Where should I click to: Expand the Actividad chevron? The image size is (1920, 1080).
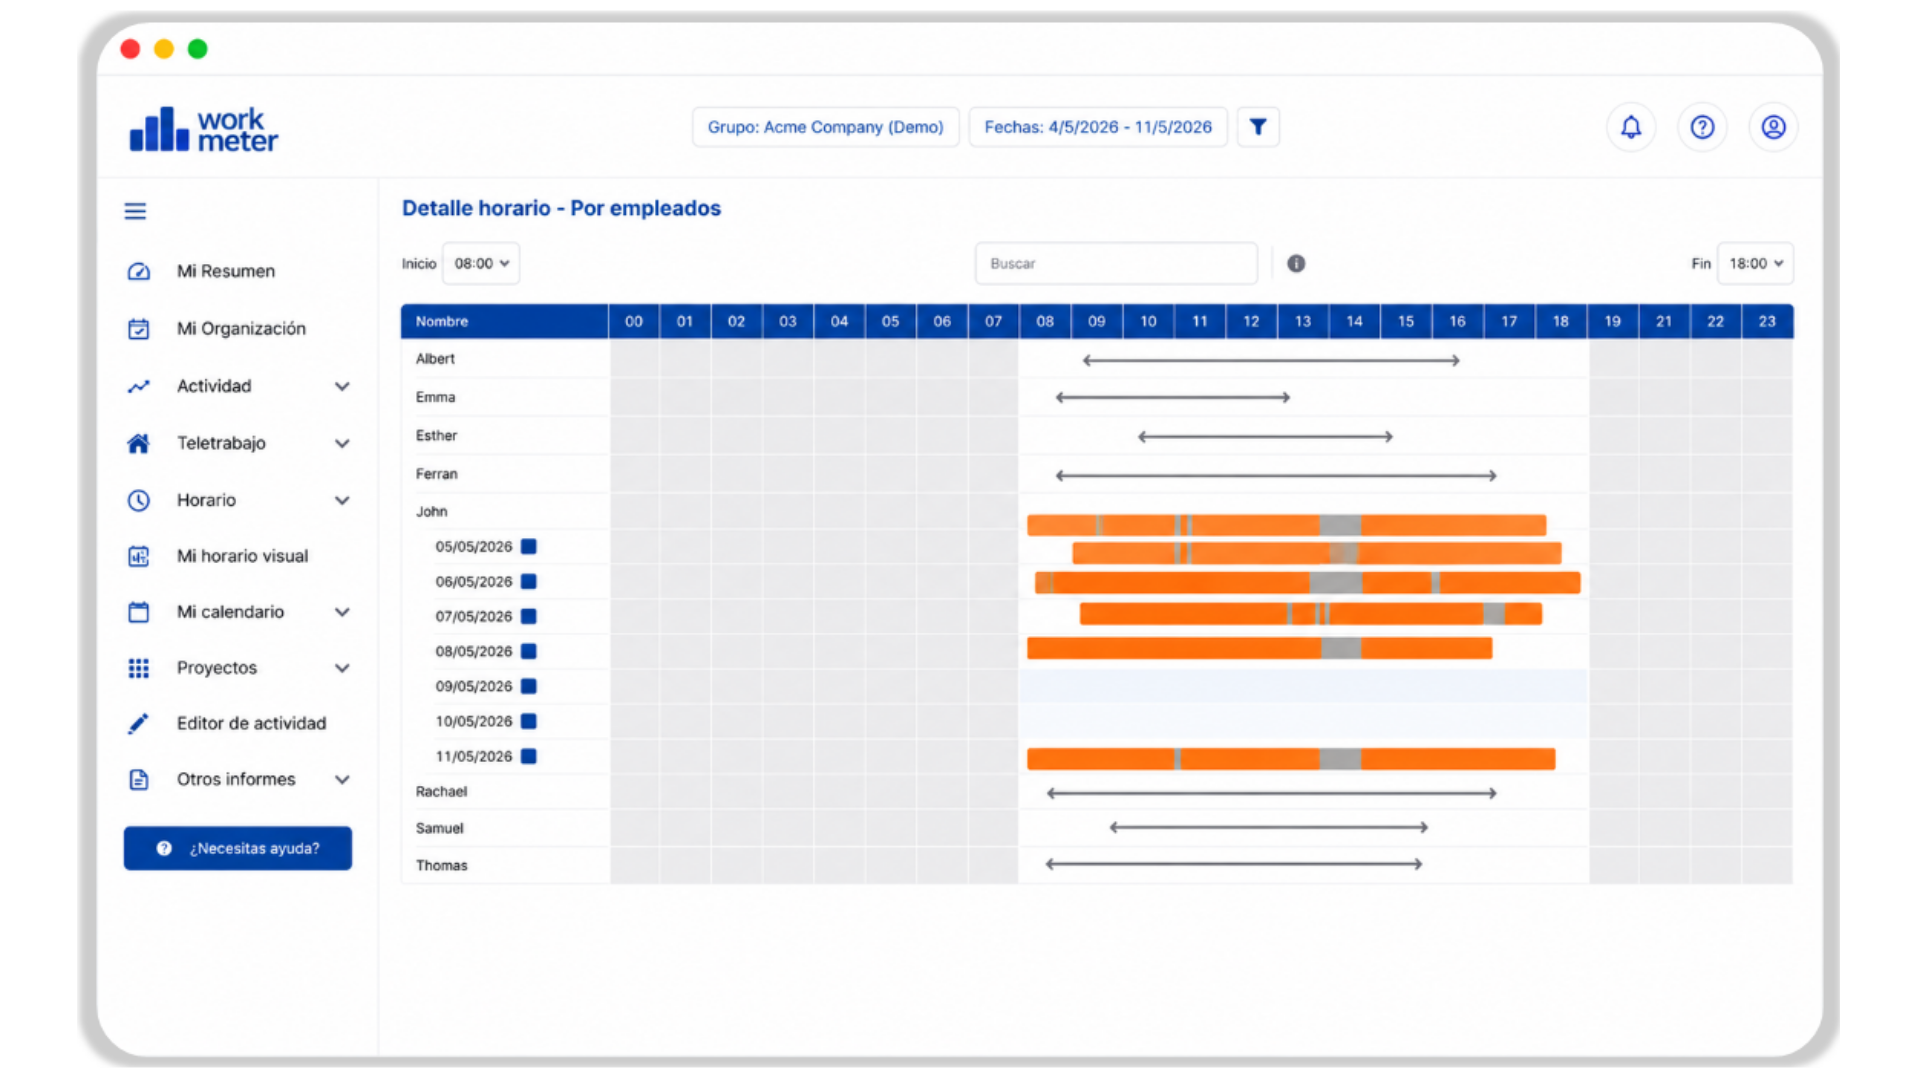tap(342, 386)
